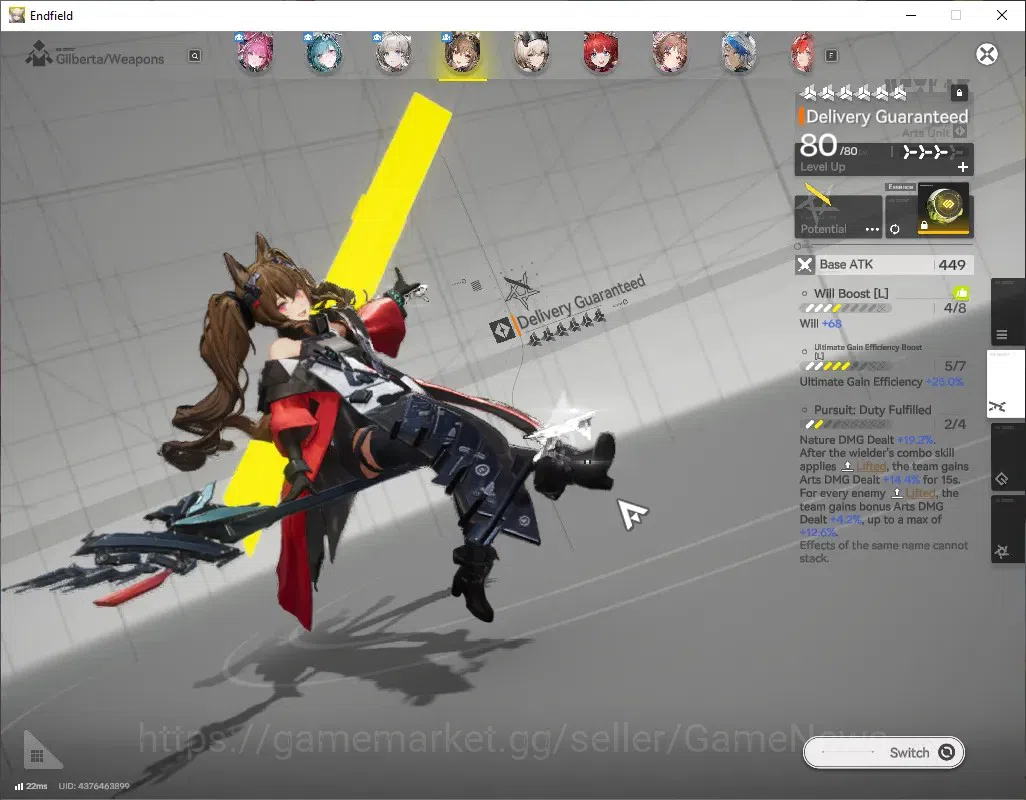
Task: Expand Potential options via the three dots
Action: click(x=872, y=230)
